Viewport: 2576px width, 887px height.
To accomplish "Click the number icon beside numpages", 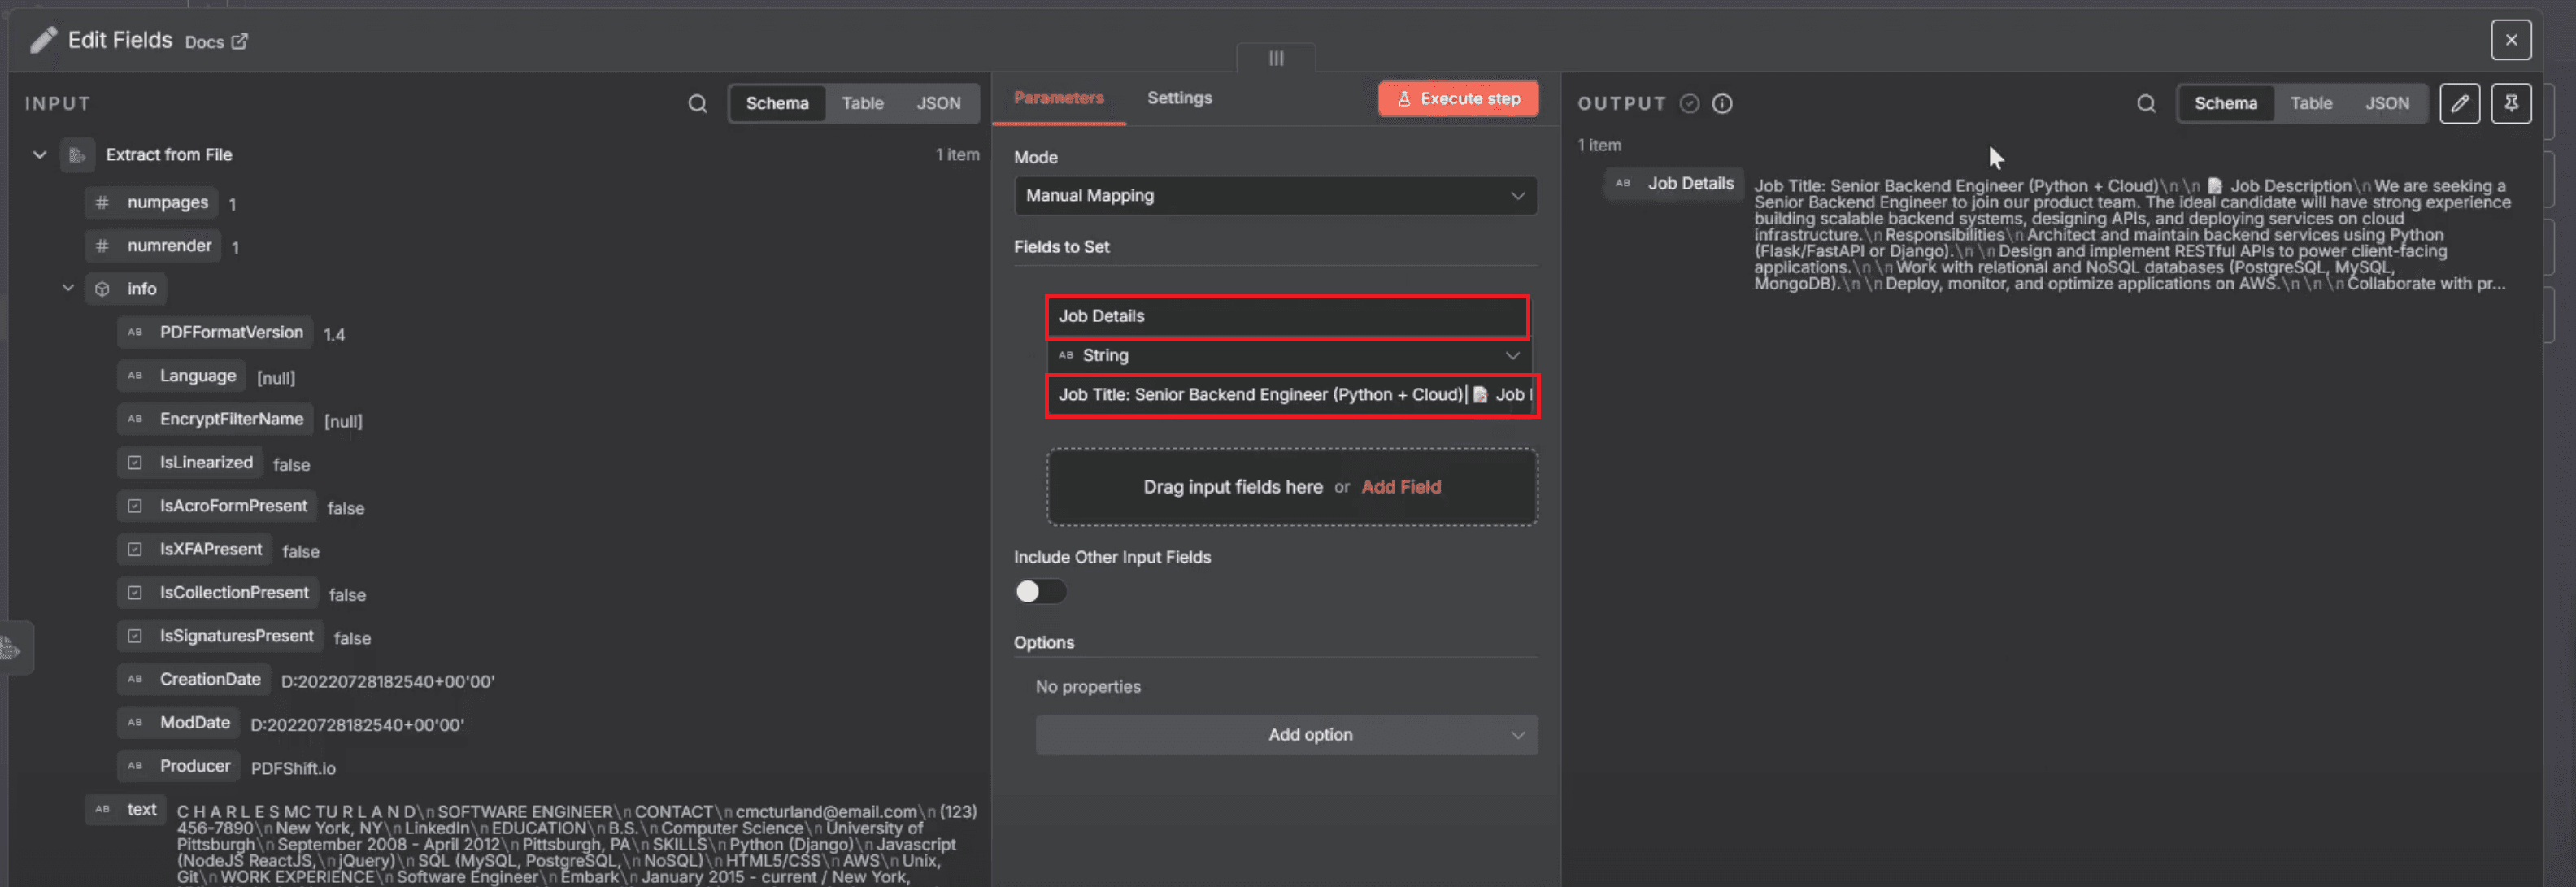I will pyautogui.click(x=102, y=203).
